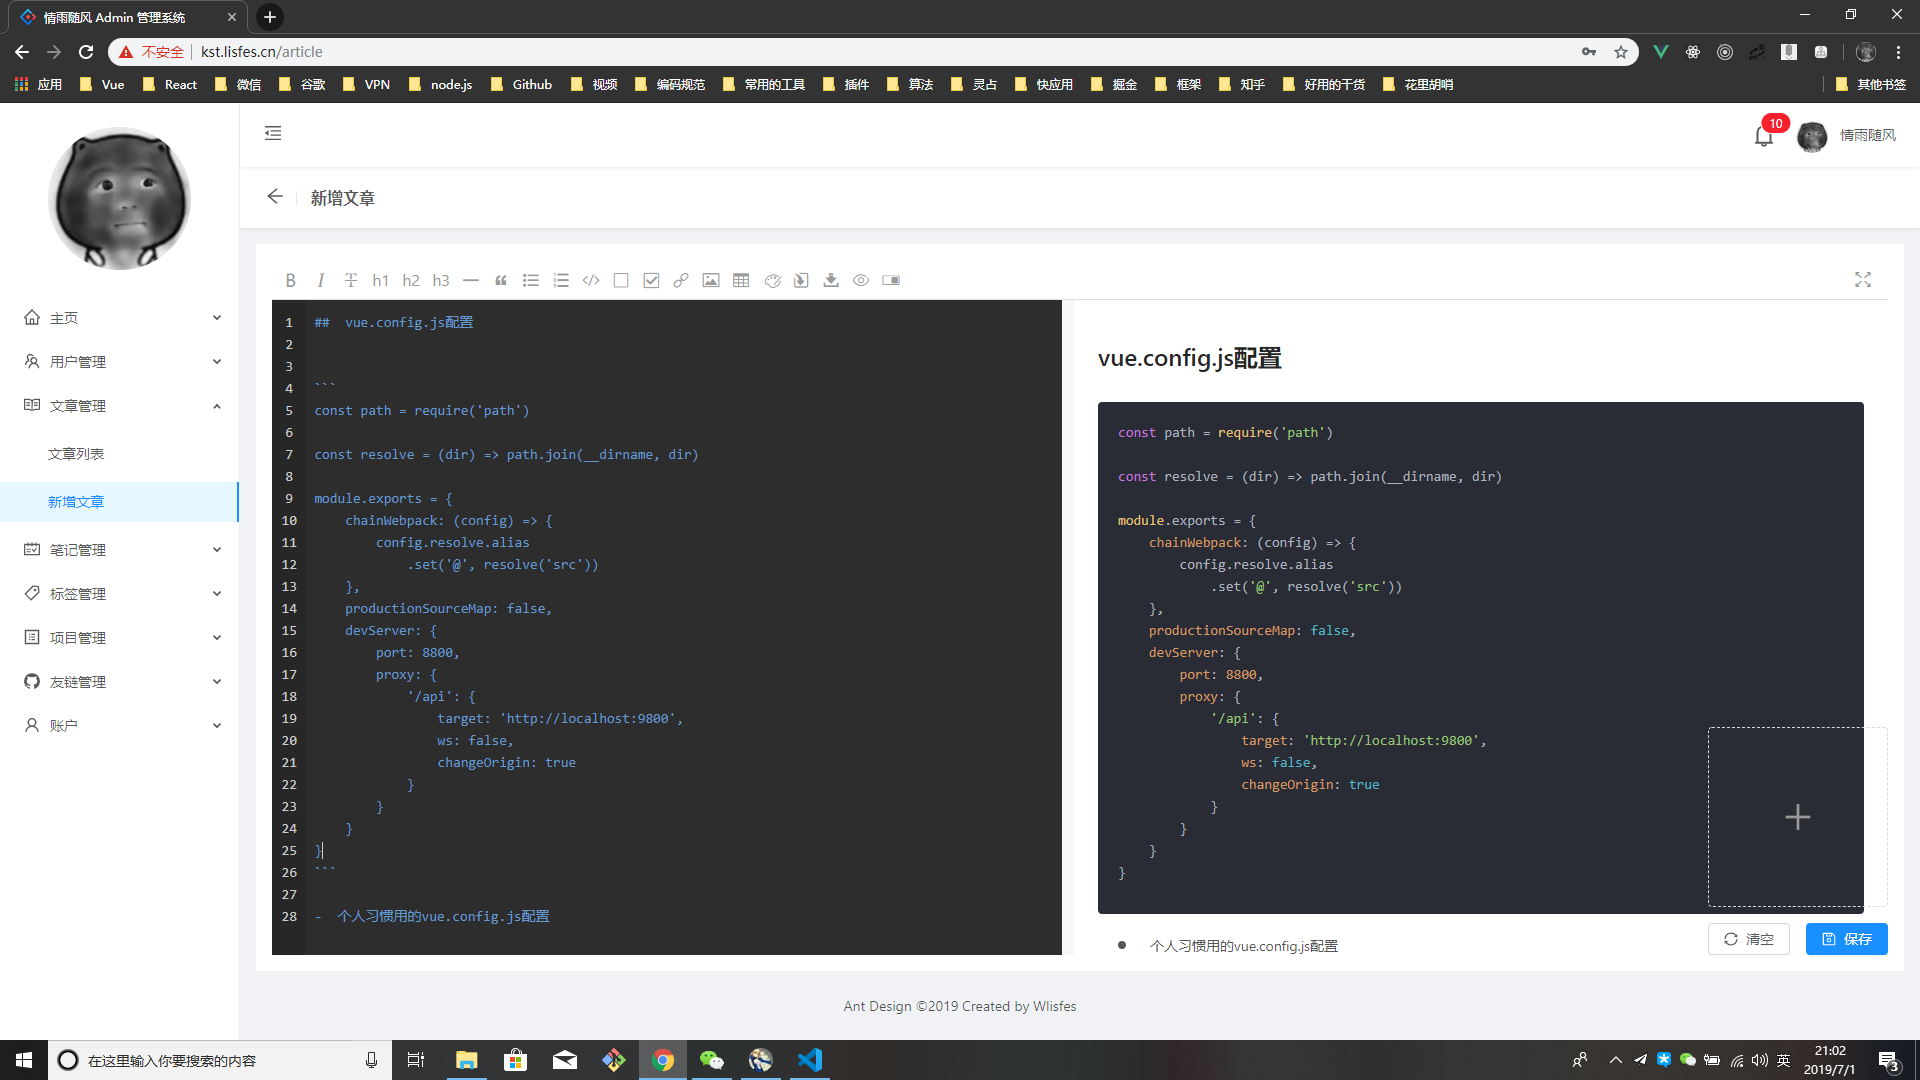Open 文章列表 submenu item

[76, 454]
